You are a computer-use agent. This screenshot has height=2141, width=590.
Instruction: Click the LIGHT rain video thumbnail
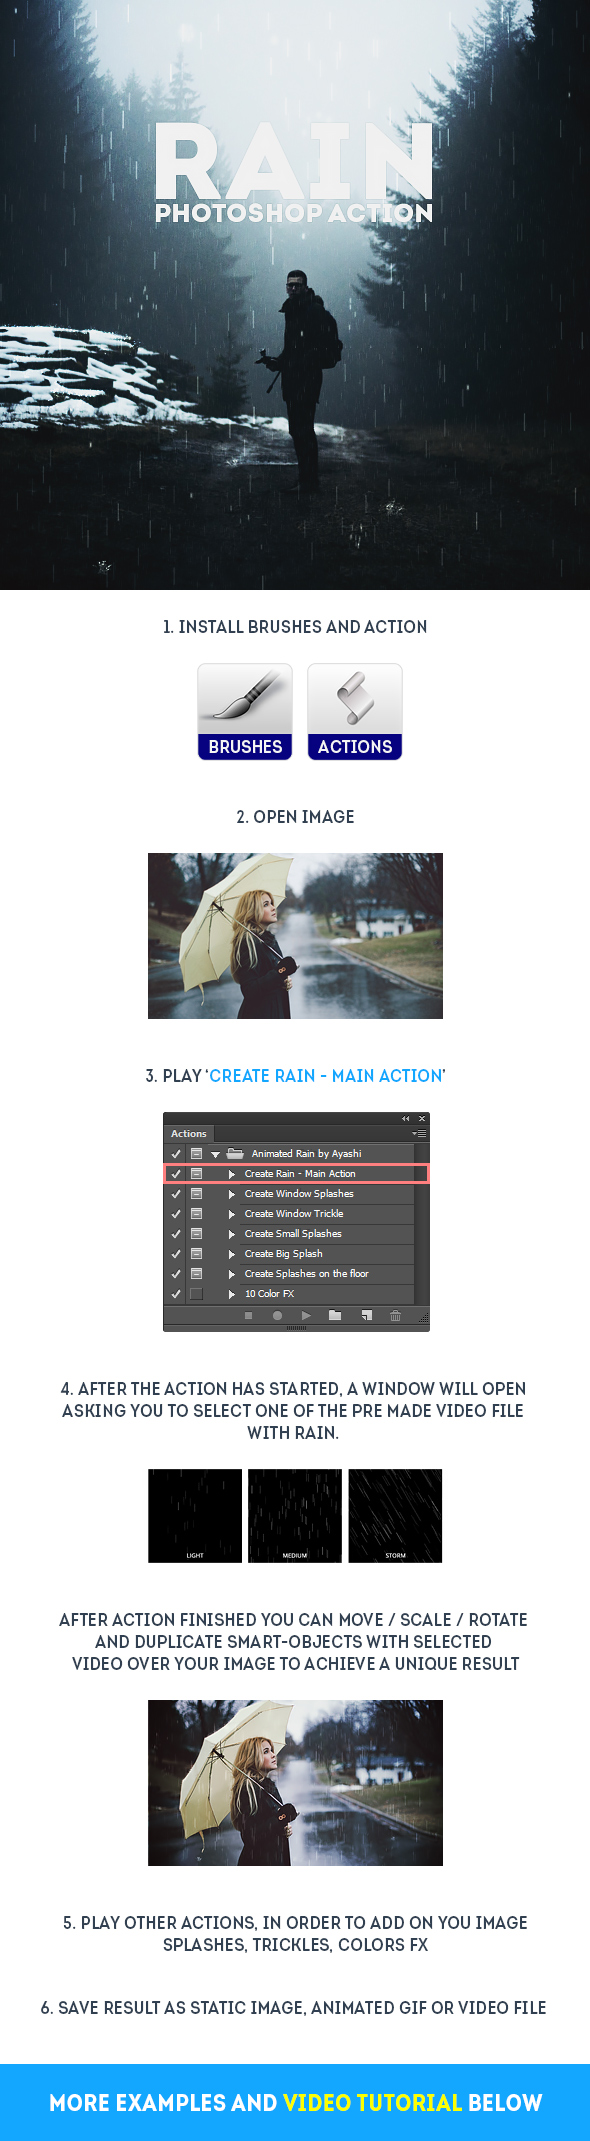[x=195, y=1515]
